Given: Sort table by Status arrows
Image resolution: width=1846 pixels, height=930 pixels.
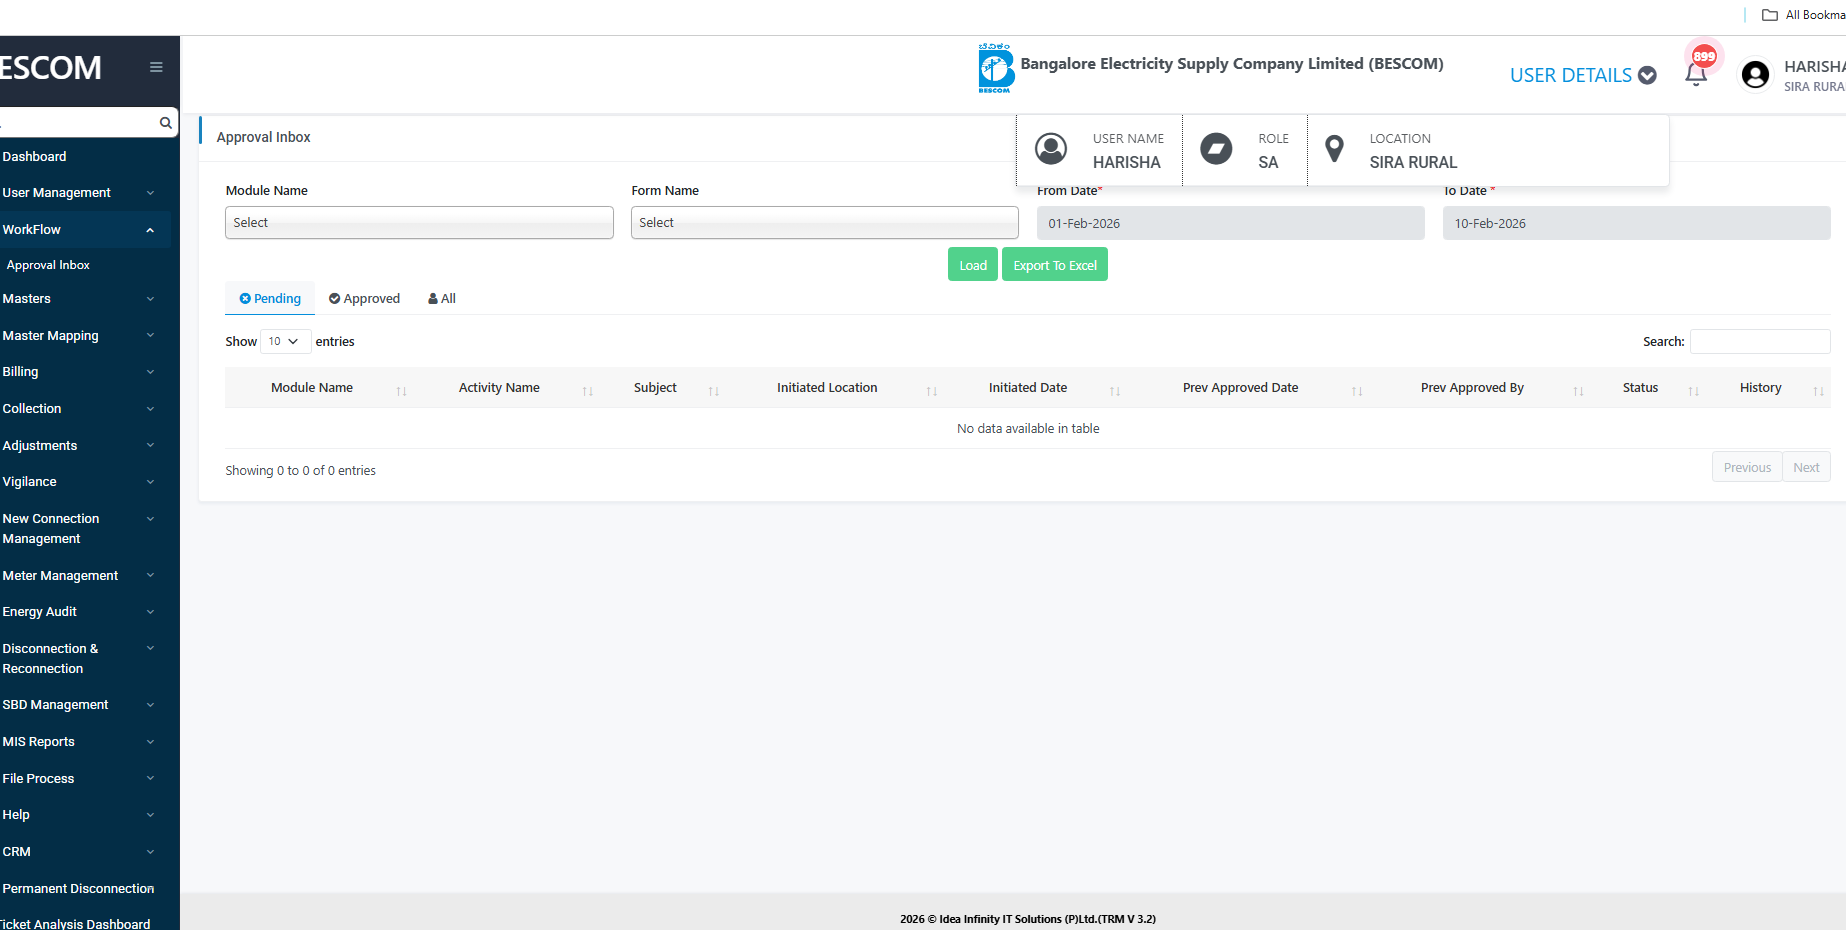Looking at the screenshot, I should (1694, 391).
